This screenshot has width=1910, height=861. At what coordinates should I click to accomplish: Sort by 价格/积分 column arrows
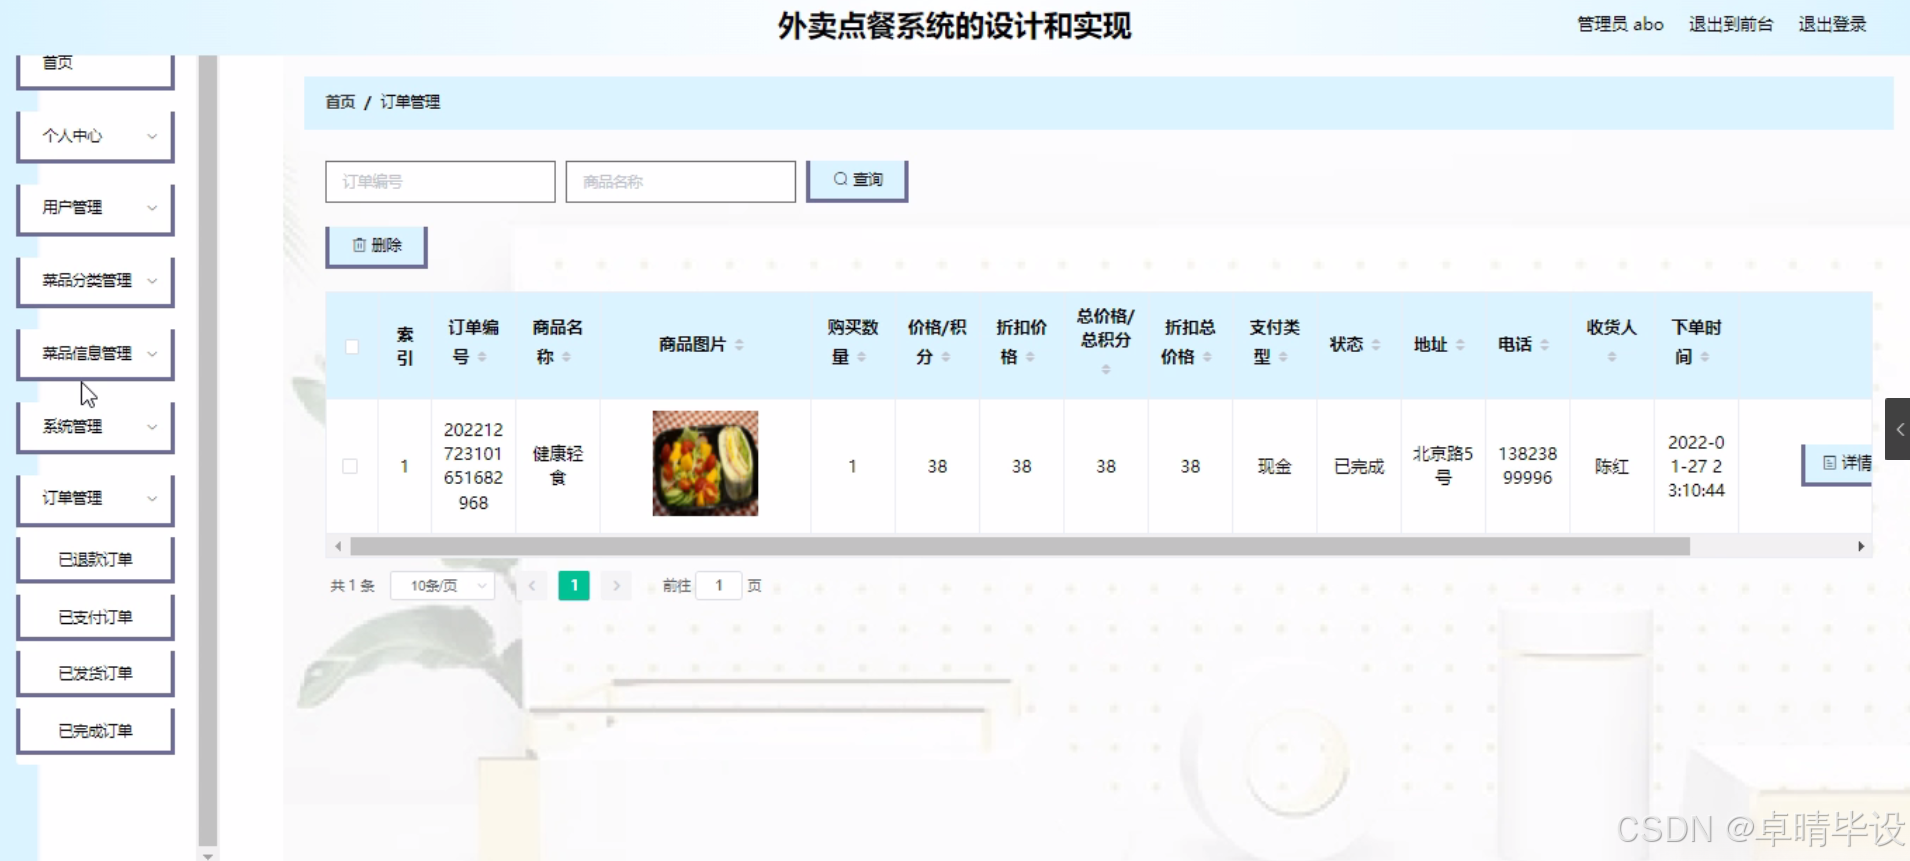945,357
